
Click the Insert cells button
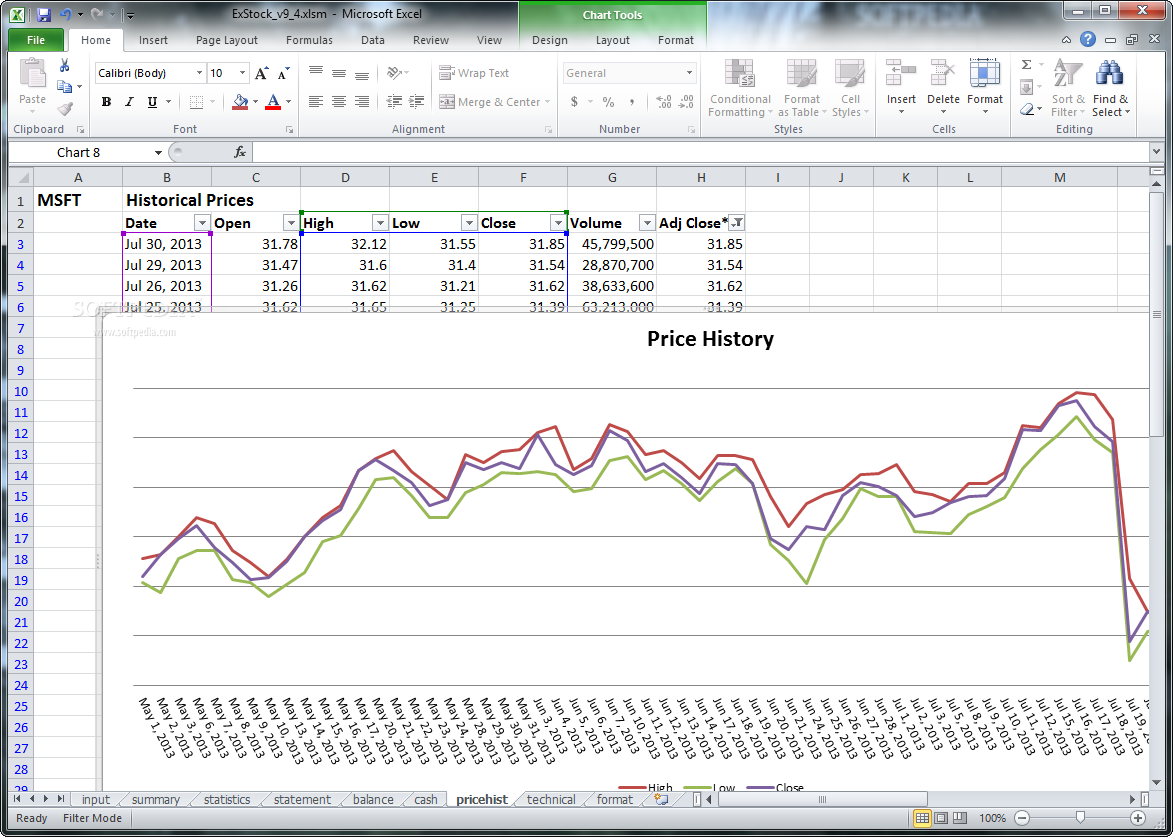click(901, 88)
